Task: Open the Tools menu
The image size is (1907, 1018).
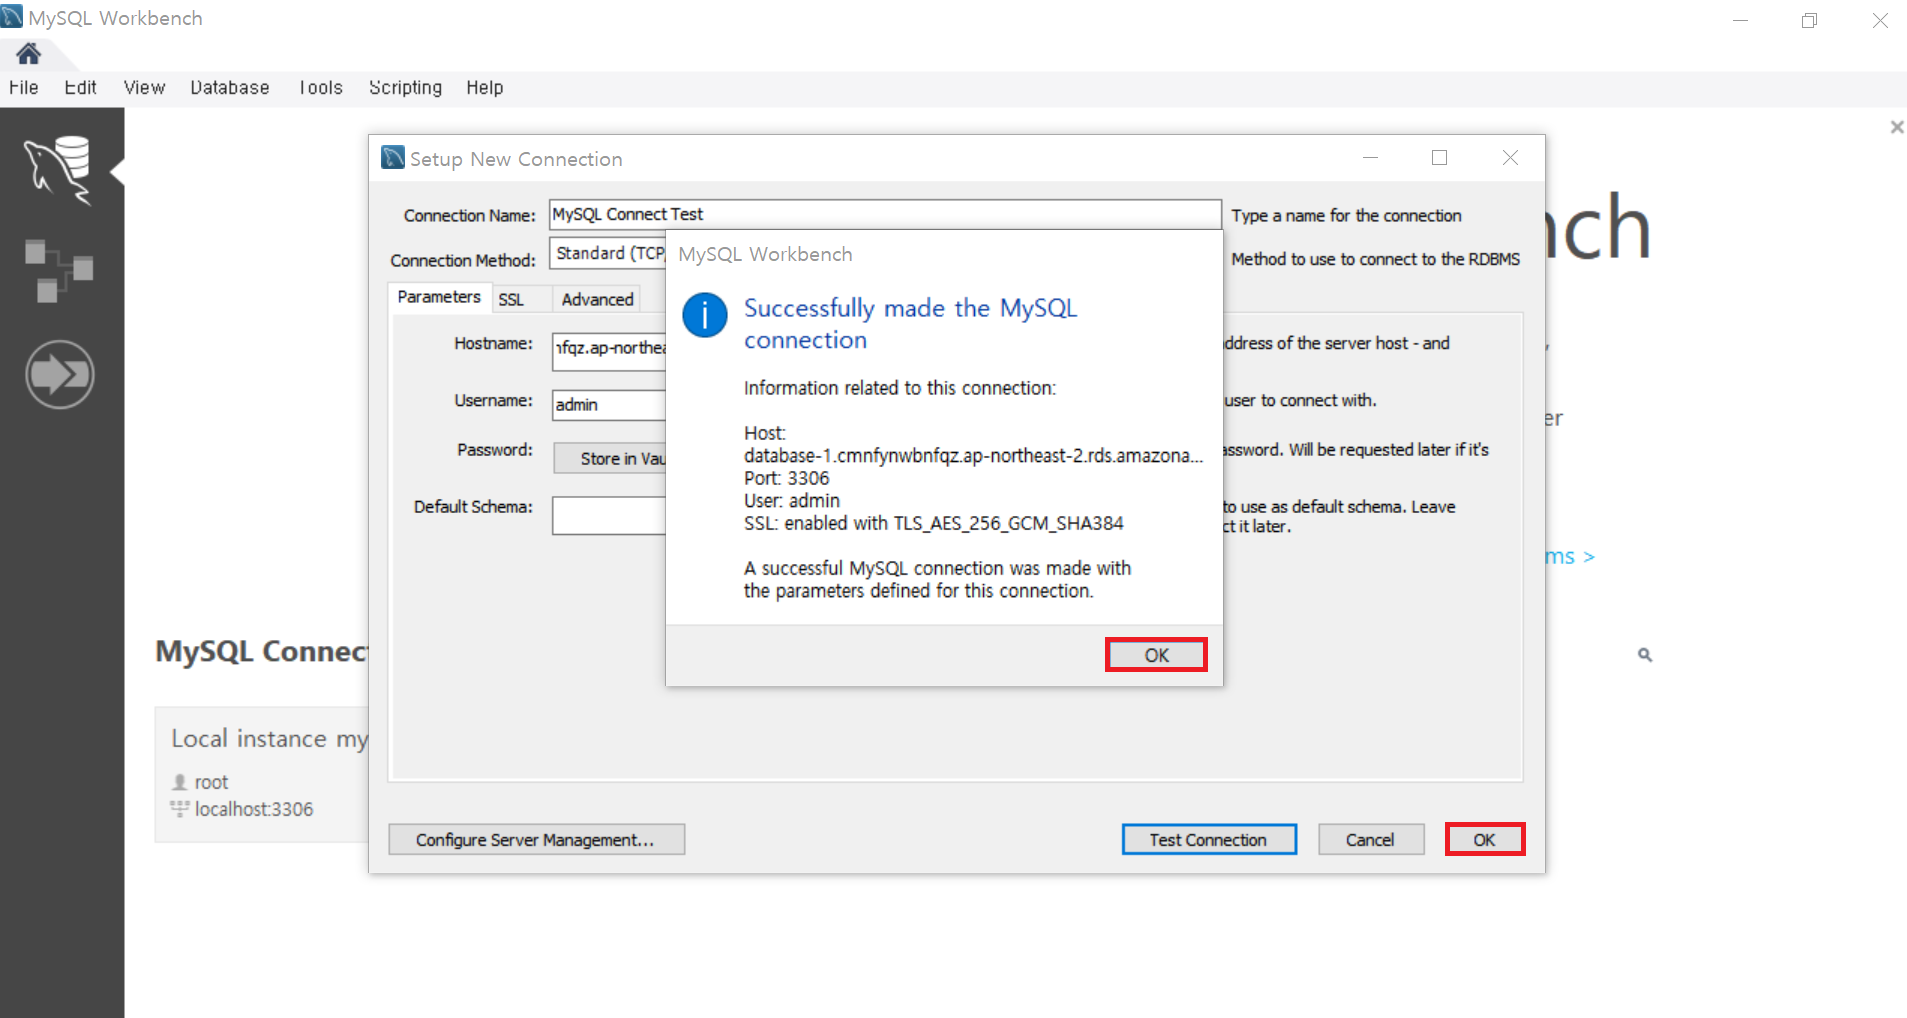Action: coord(321,88)
